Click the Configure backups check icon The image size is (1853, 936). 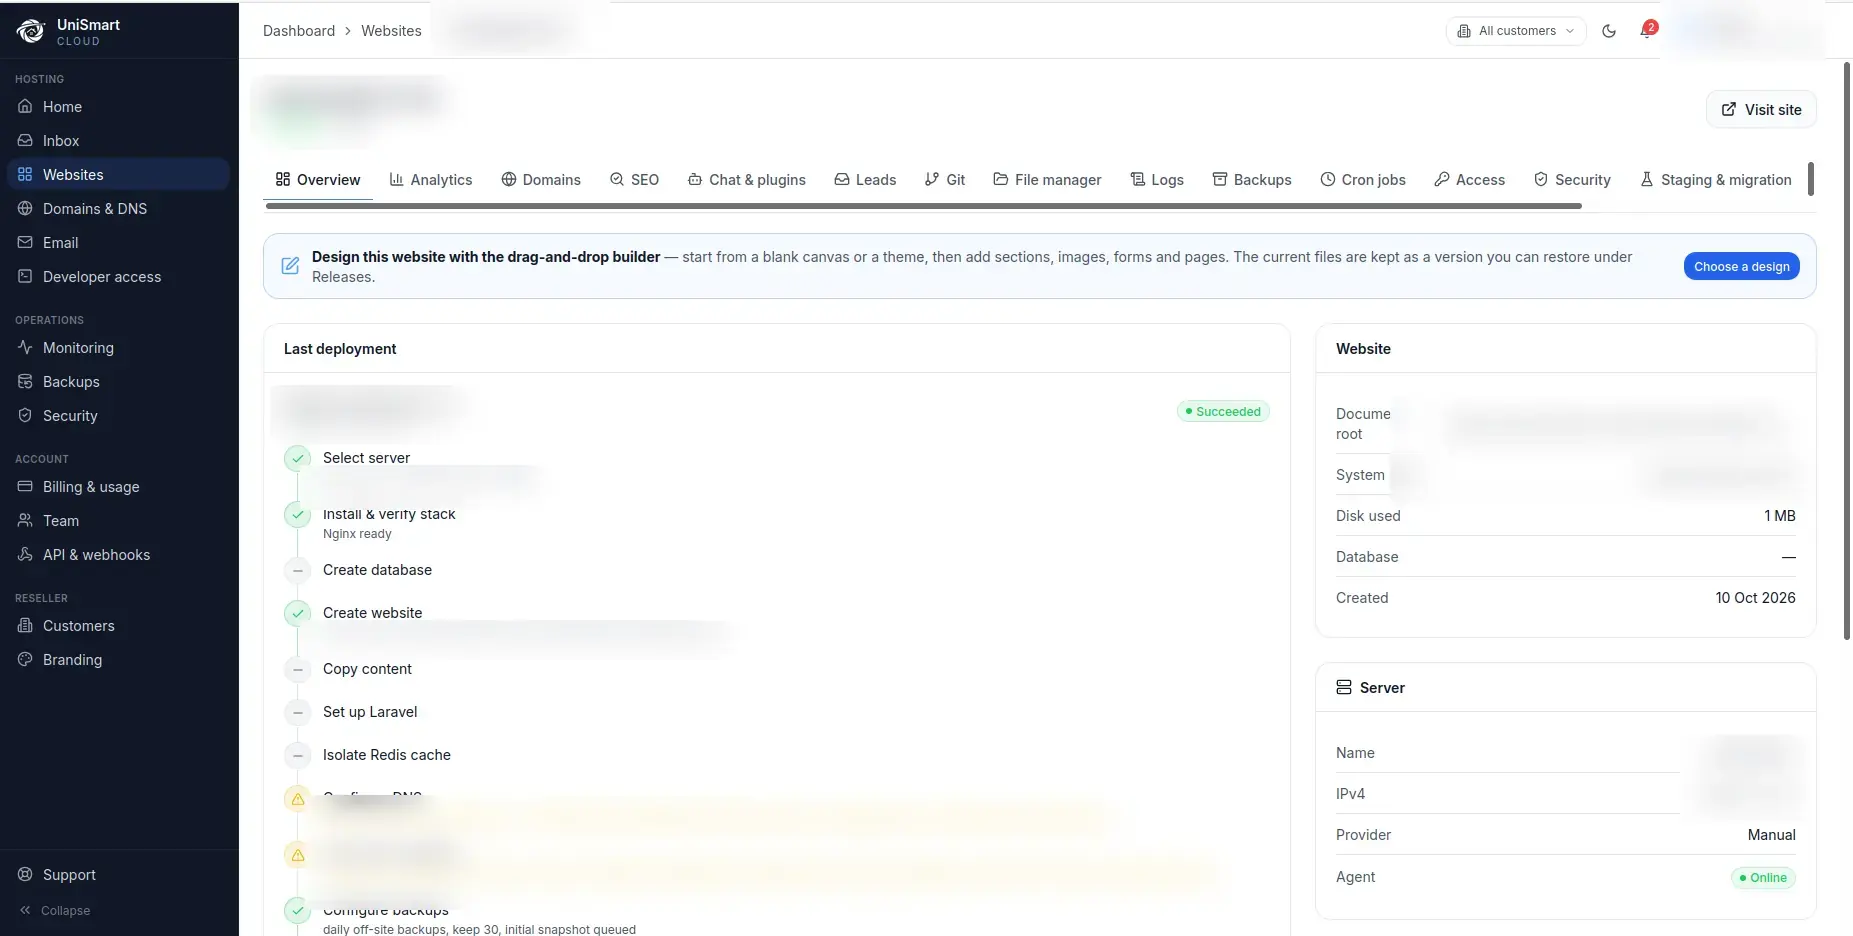297,911
